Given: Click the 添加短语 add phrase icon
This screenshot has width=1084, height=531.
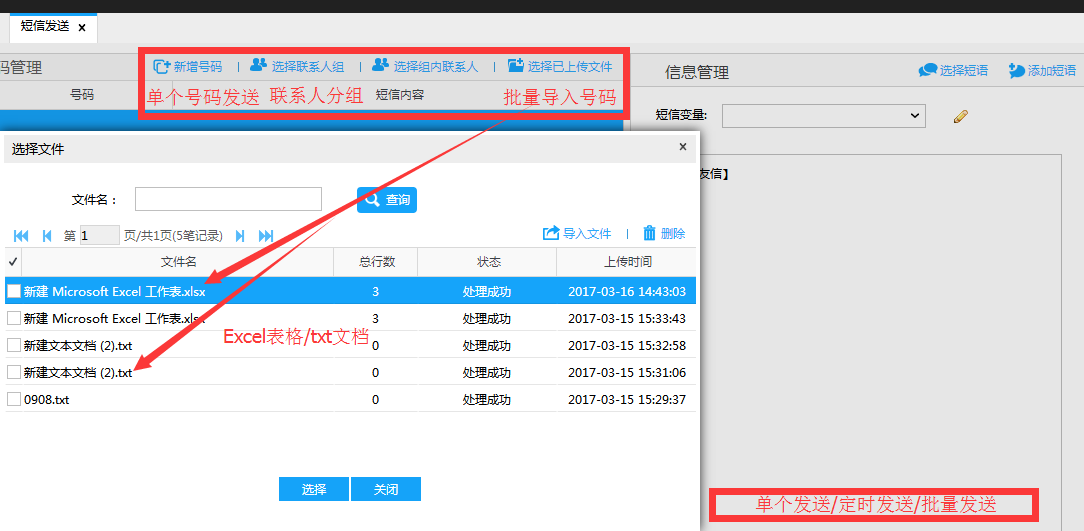Looking at the screenshot, I should pyautogui.click(x=1017, y=70).
